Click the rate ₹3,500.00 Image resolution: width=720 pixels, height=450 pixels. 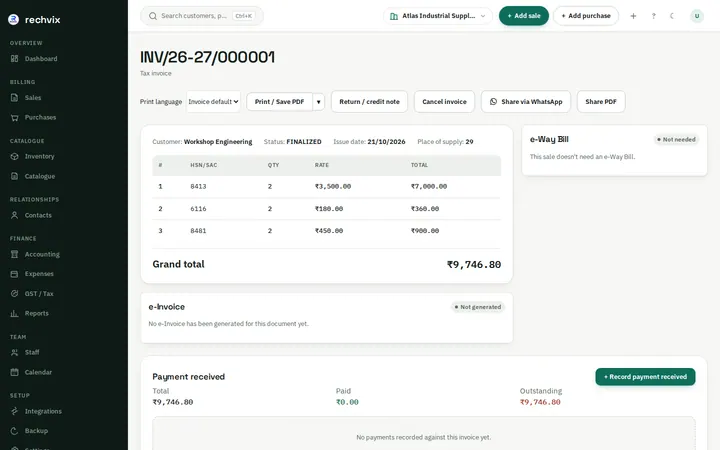click(333, 186)
